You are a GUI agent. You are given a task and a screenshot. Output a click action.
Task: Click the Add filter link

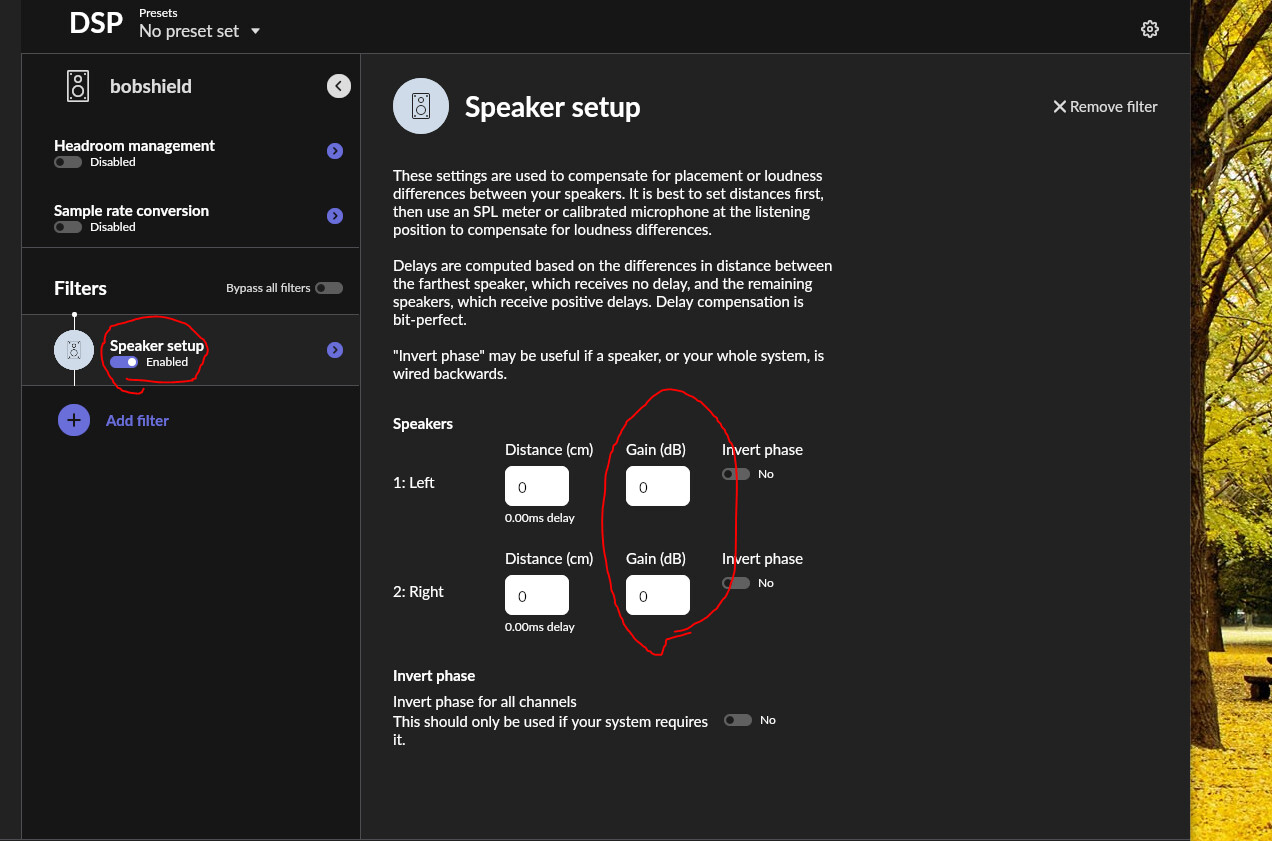click(137, 420)
